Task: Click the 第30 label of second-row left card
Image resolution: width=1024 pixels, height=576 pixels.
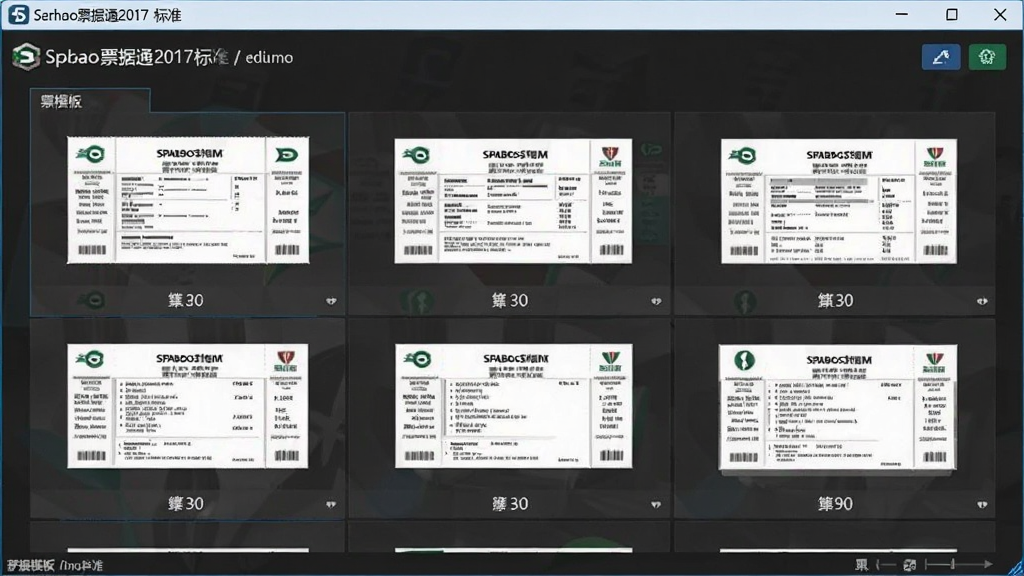Action: [x=185, y=504]
